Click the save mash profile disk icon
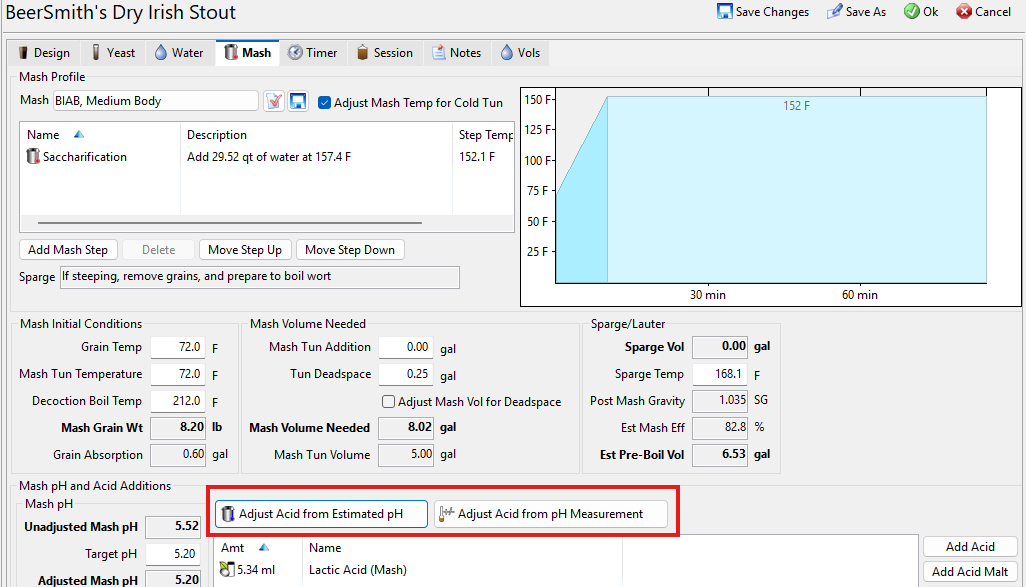 pos(298,102)
